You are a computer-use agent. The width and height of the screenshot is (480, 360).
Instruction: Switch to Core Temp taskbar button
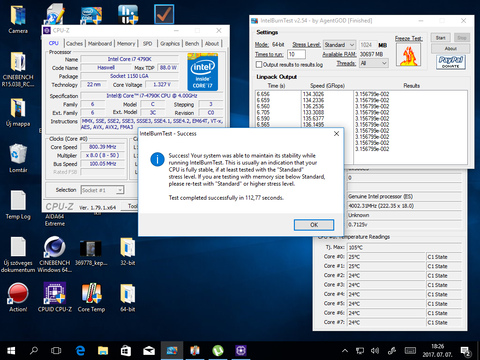pyautogui.click(x=195, y=351)
